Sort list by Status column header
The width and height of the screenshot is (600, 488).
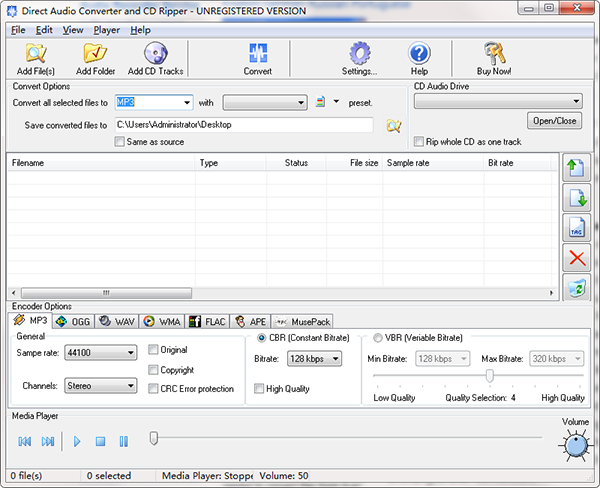(296, 163)
